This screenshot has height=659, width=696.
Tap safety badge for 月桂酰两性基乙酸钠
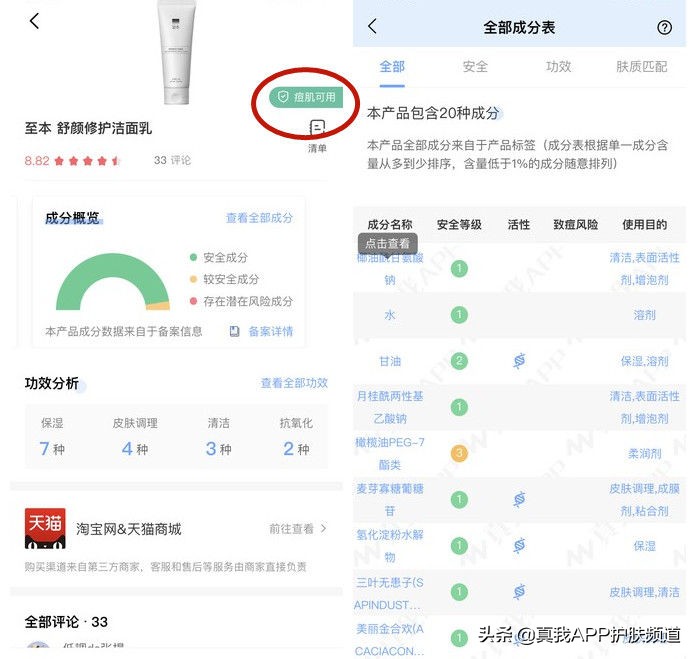(459, 407)
